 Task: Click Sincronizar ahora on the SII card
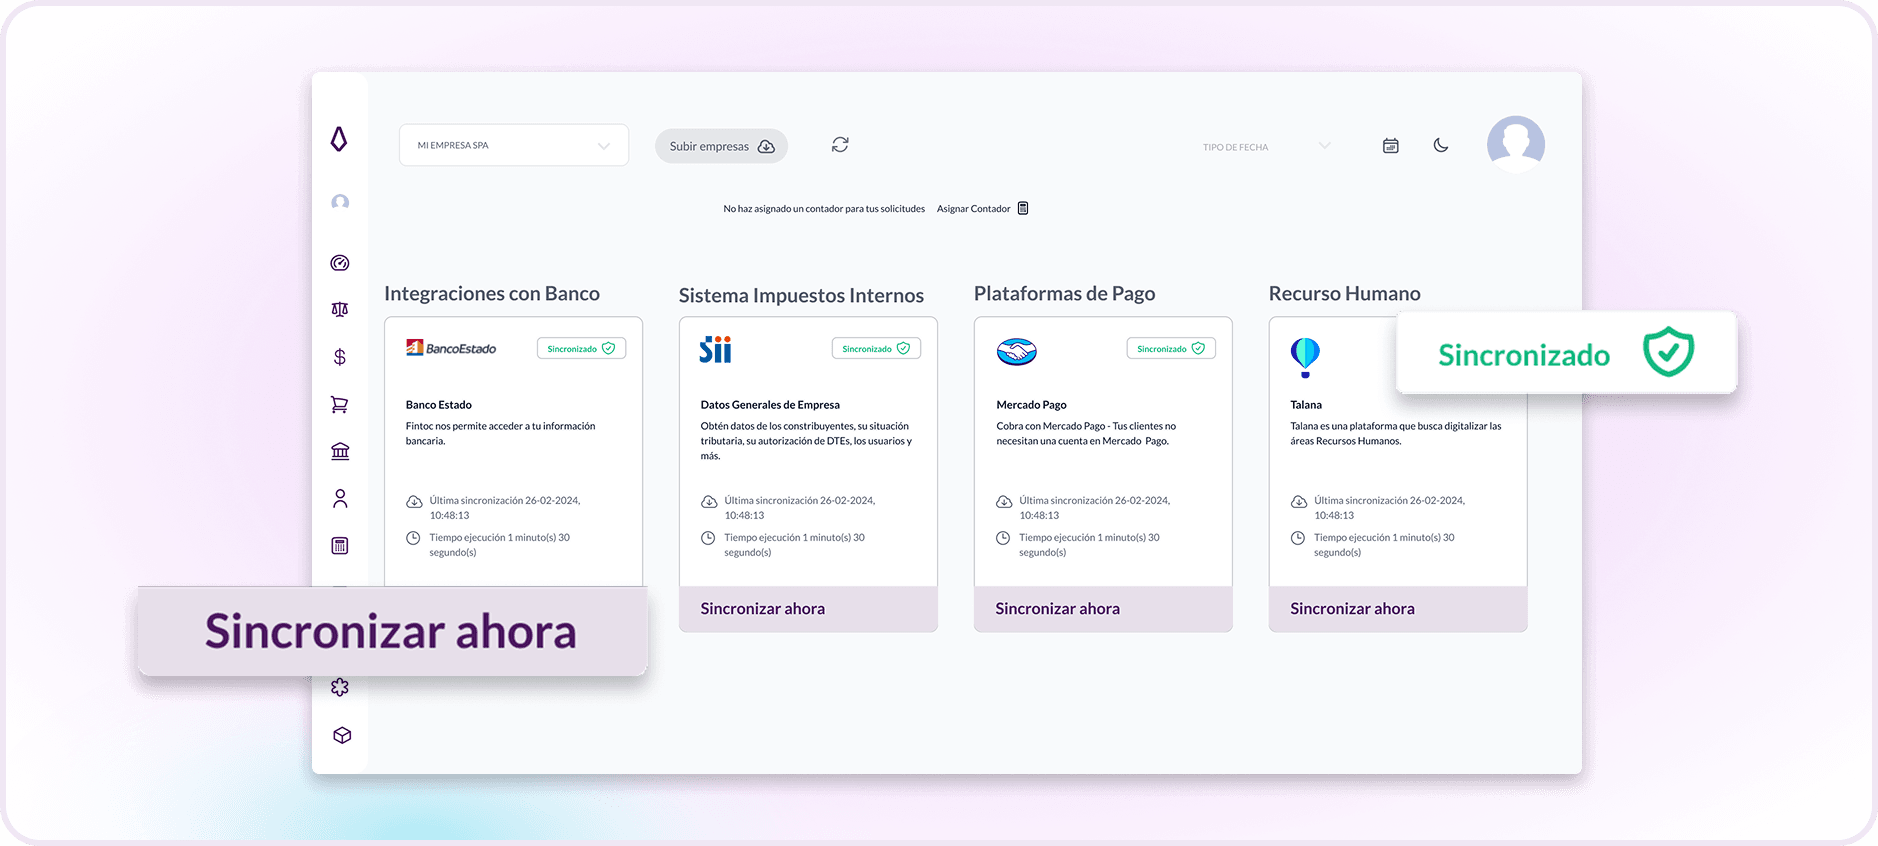(x=808, y=609)
